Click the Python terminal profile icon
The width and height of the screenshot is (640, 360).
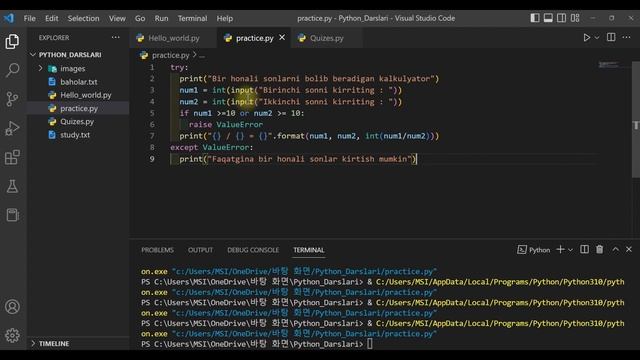coord(522,250)
